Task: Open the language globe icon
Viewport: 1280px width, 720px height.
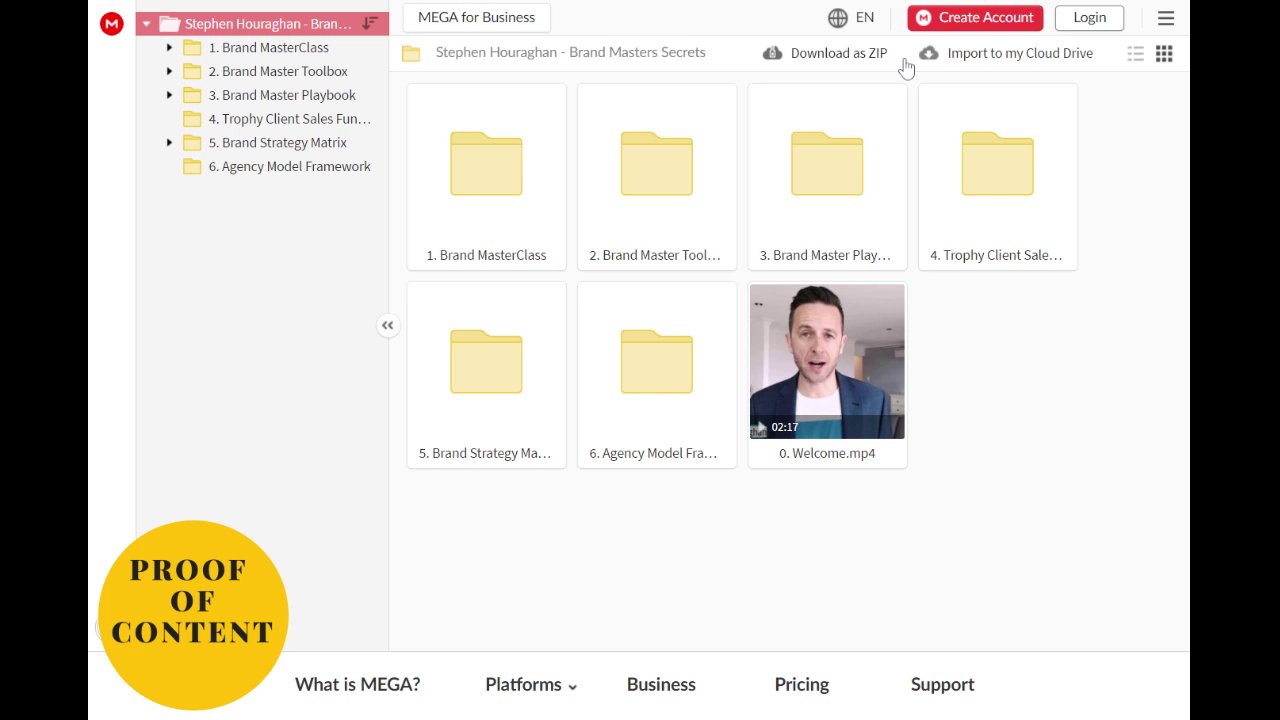Action: pos(838,17)
